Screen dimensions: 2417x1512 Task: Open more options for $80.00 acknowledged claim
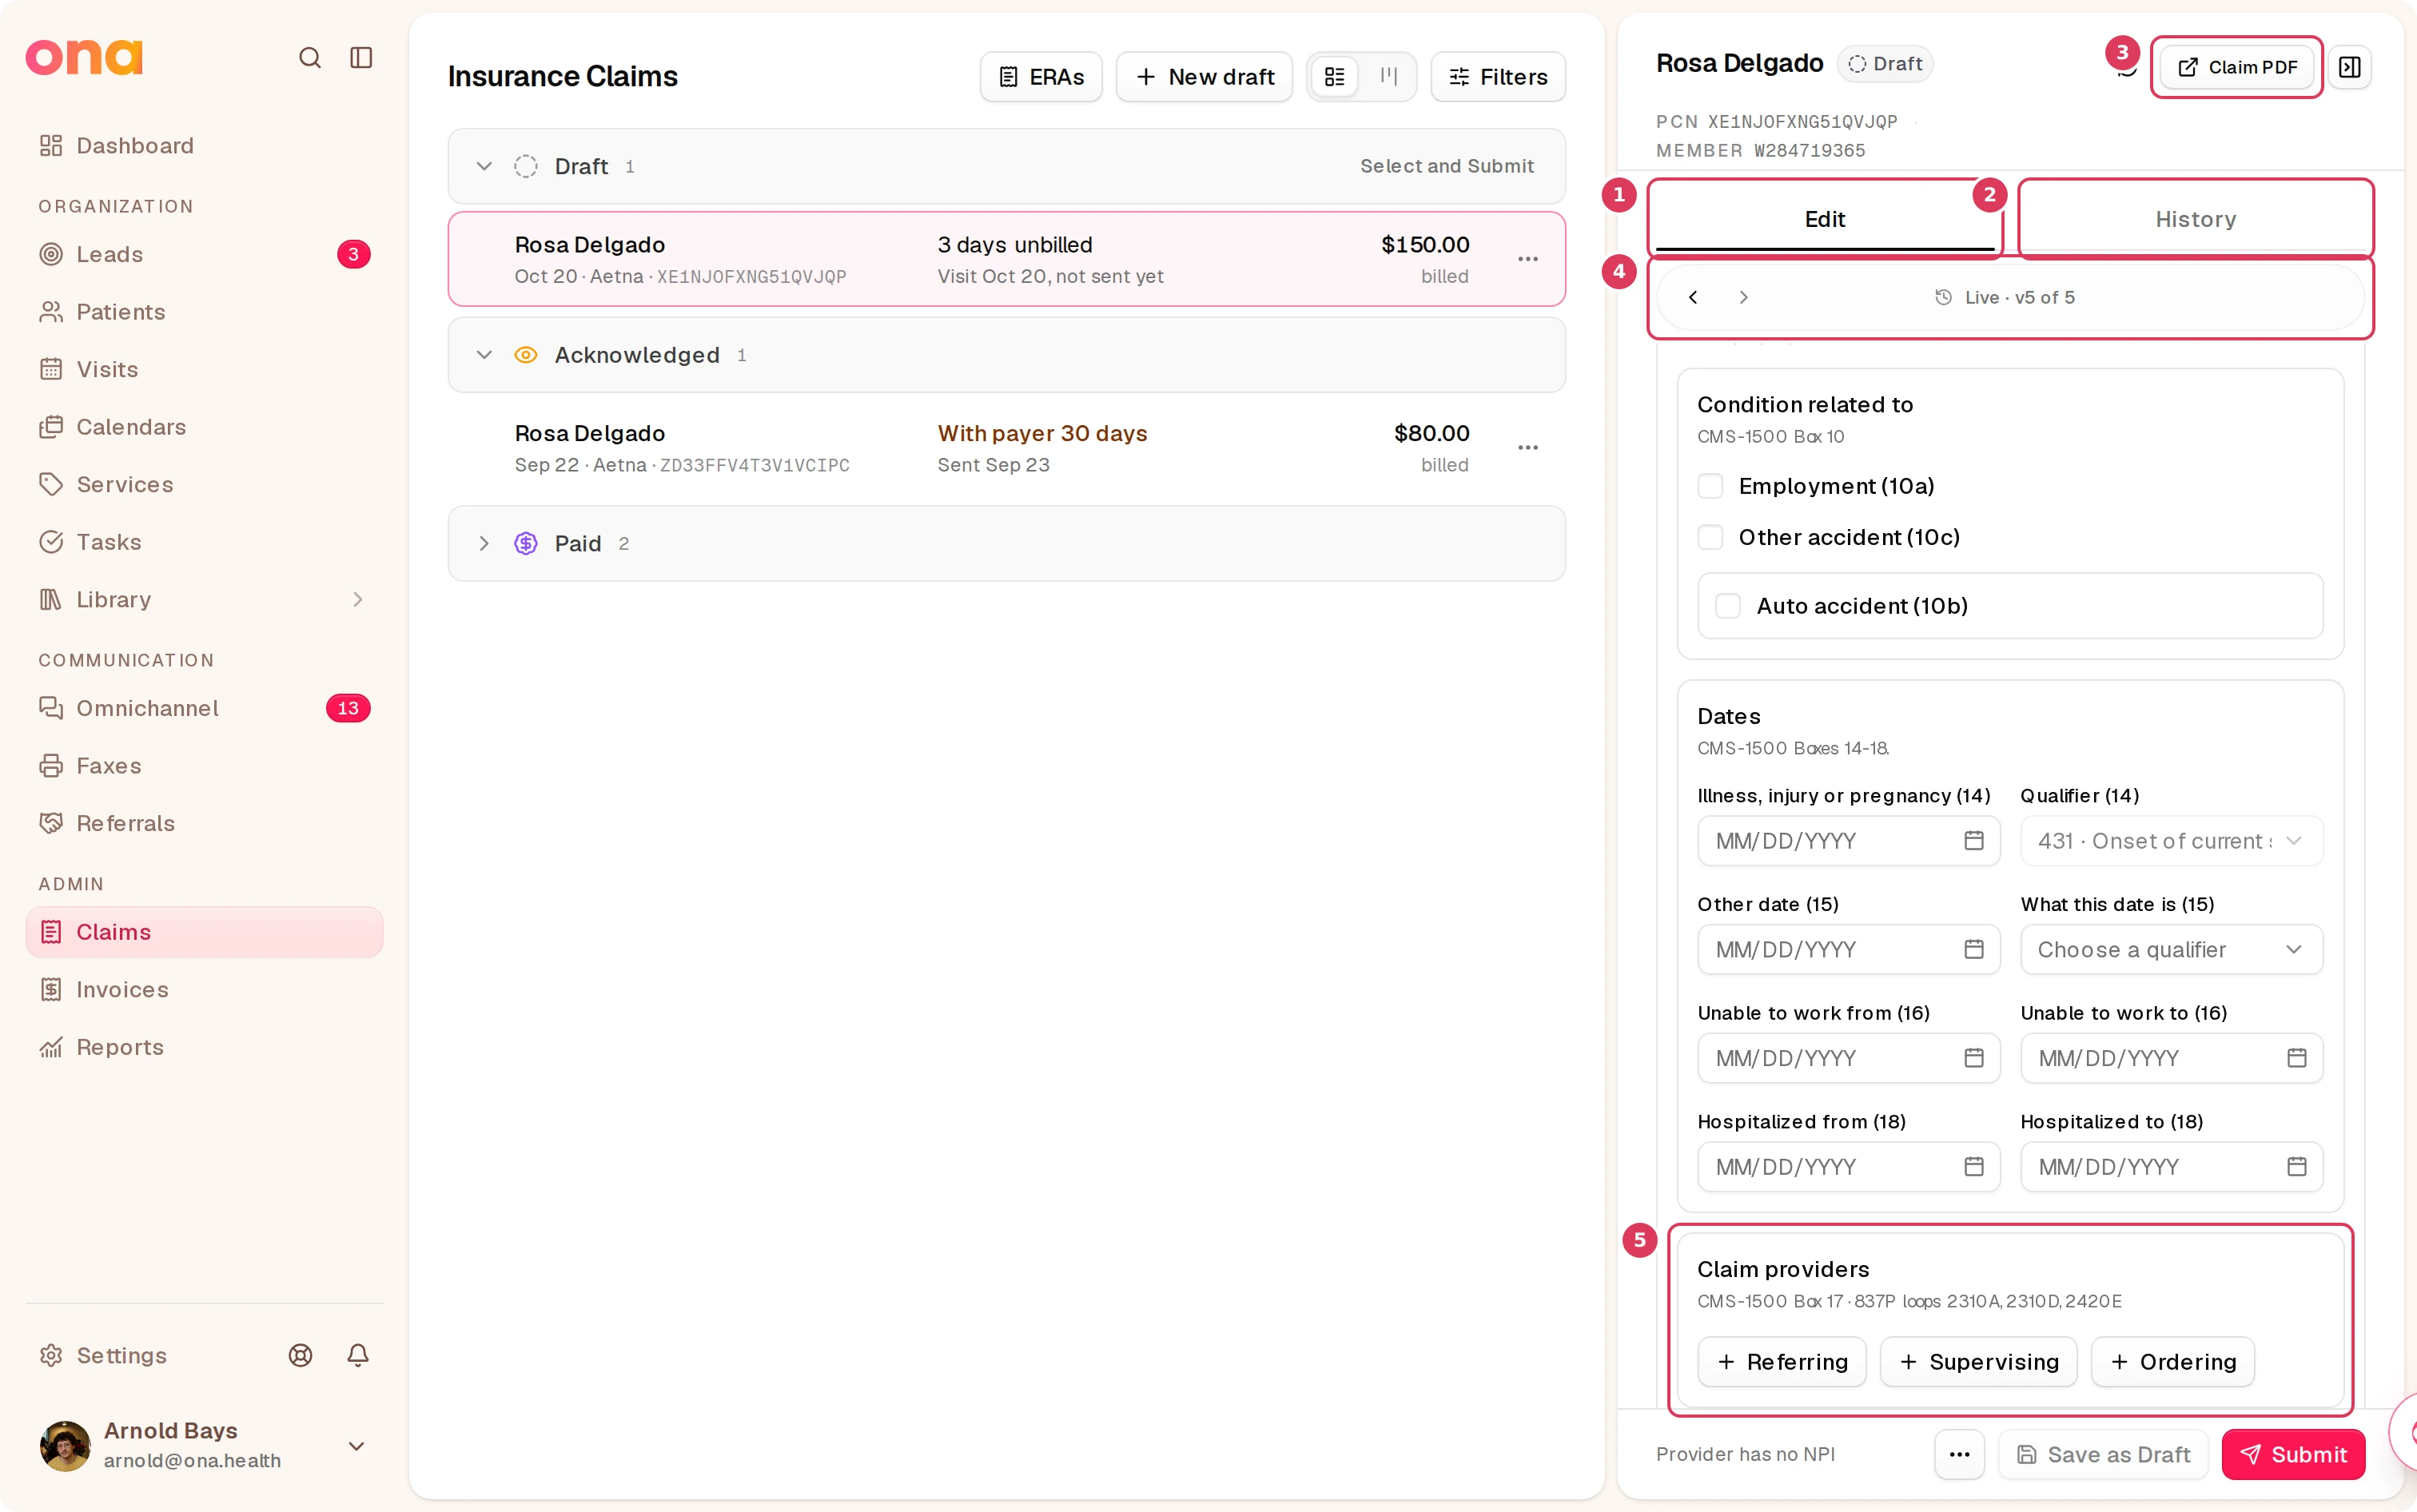[x=1528, y=448]
